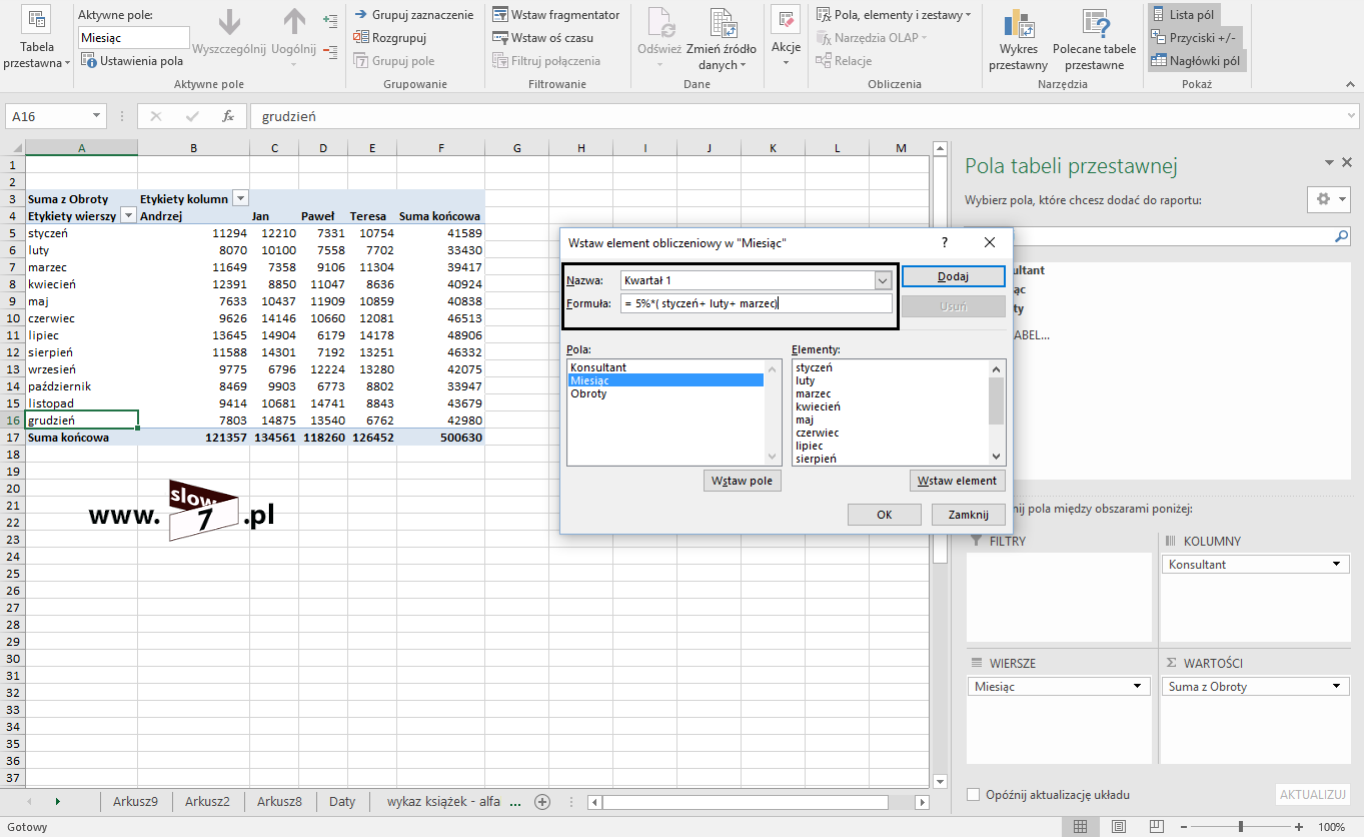Open the Etykiety wierszy filter dropdown
Image resolution: width=1364 pixels, height=837 pixels.
(128, 215)
